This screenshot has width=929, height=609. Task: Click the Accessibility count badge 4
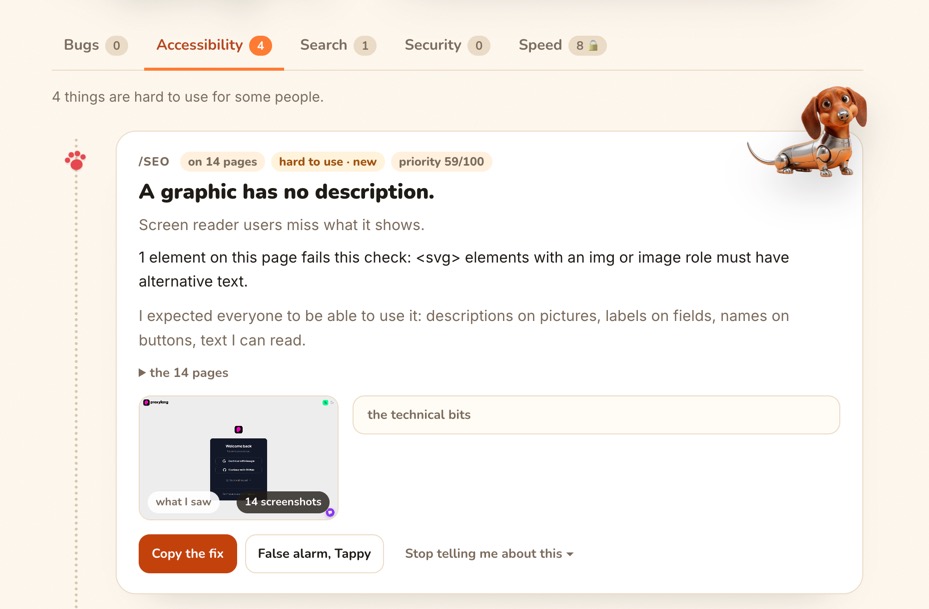pyautogui.click(x=260, y=46)
